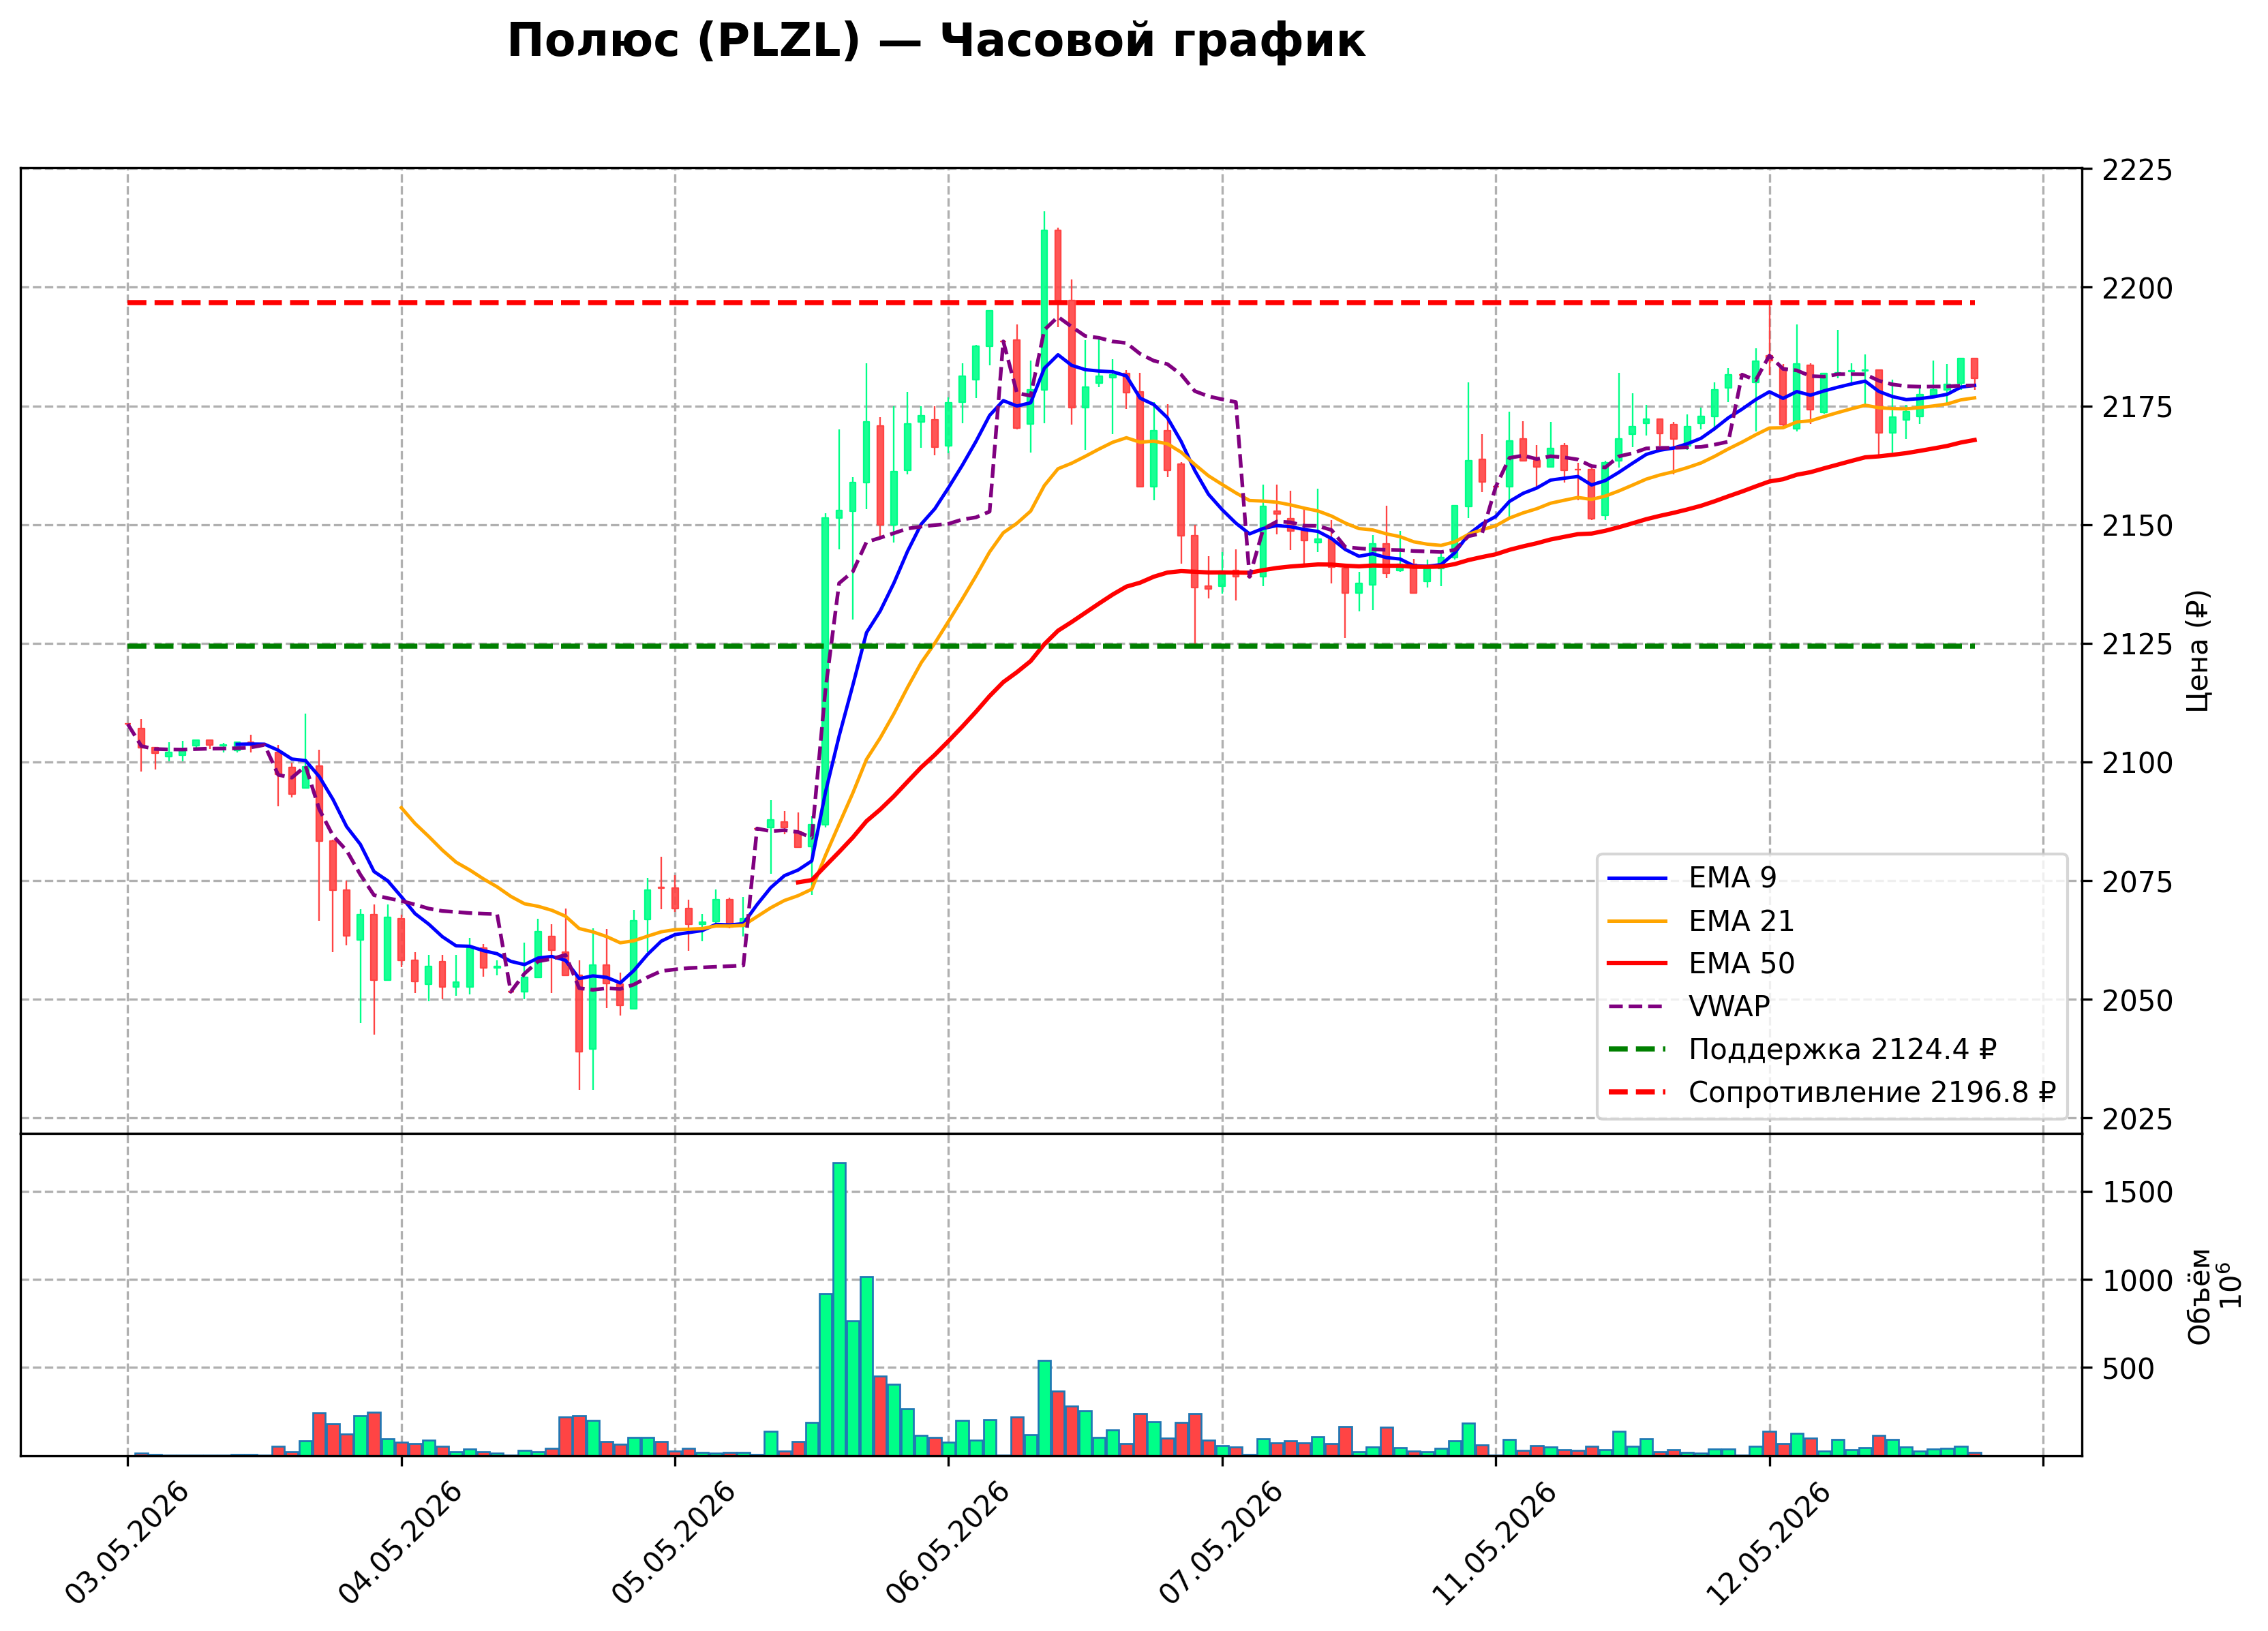Click the 2050 price axis tick label
This screenshot has width=2268, height=1631.
(x=2137, y=1001)
